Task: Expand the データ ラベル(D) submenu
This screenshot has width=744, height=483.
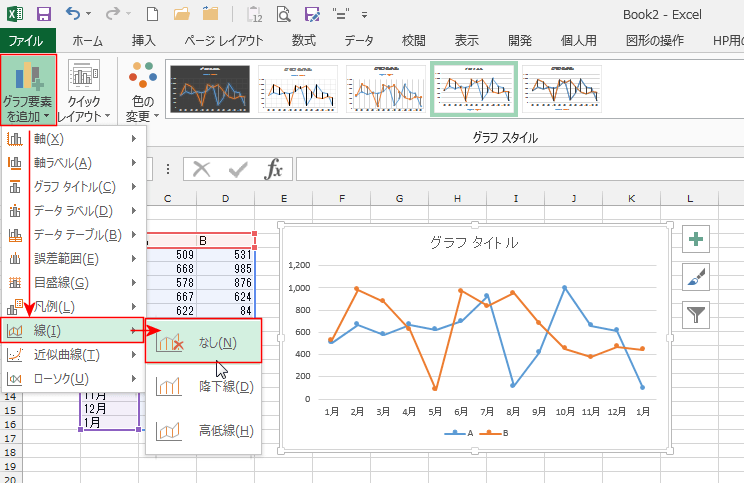Action: (x=73, y=211)
